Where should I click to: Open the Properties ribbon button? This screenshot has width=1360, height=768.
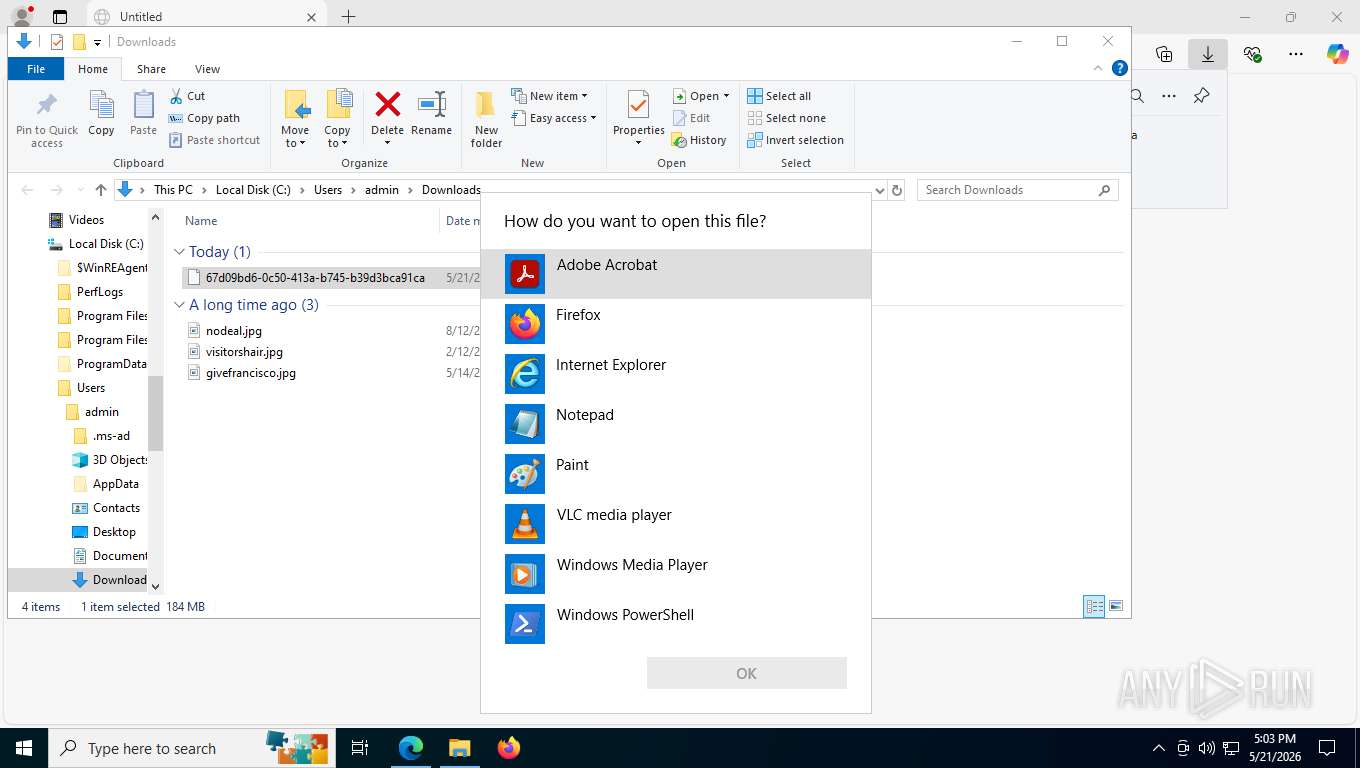click(639, 119)
